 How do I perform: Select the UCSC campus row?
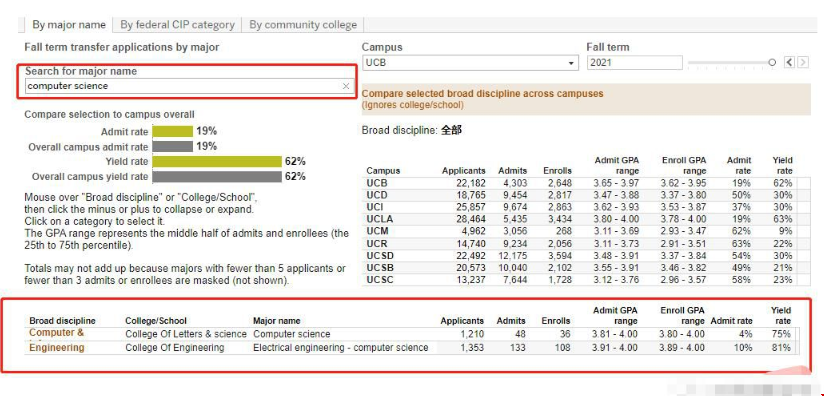[579, 280]
